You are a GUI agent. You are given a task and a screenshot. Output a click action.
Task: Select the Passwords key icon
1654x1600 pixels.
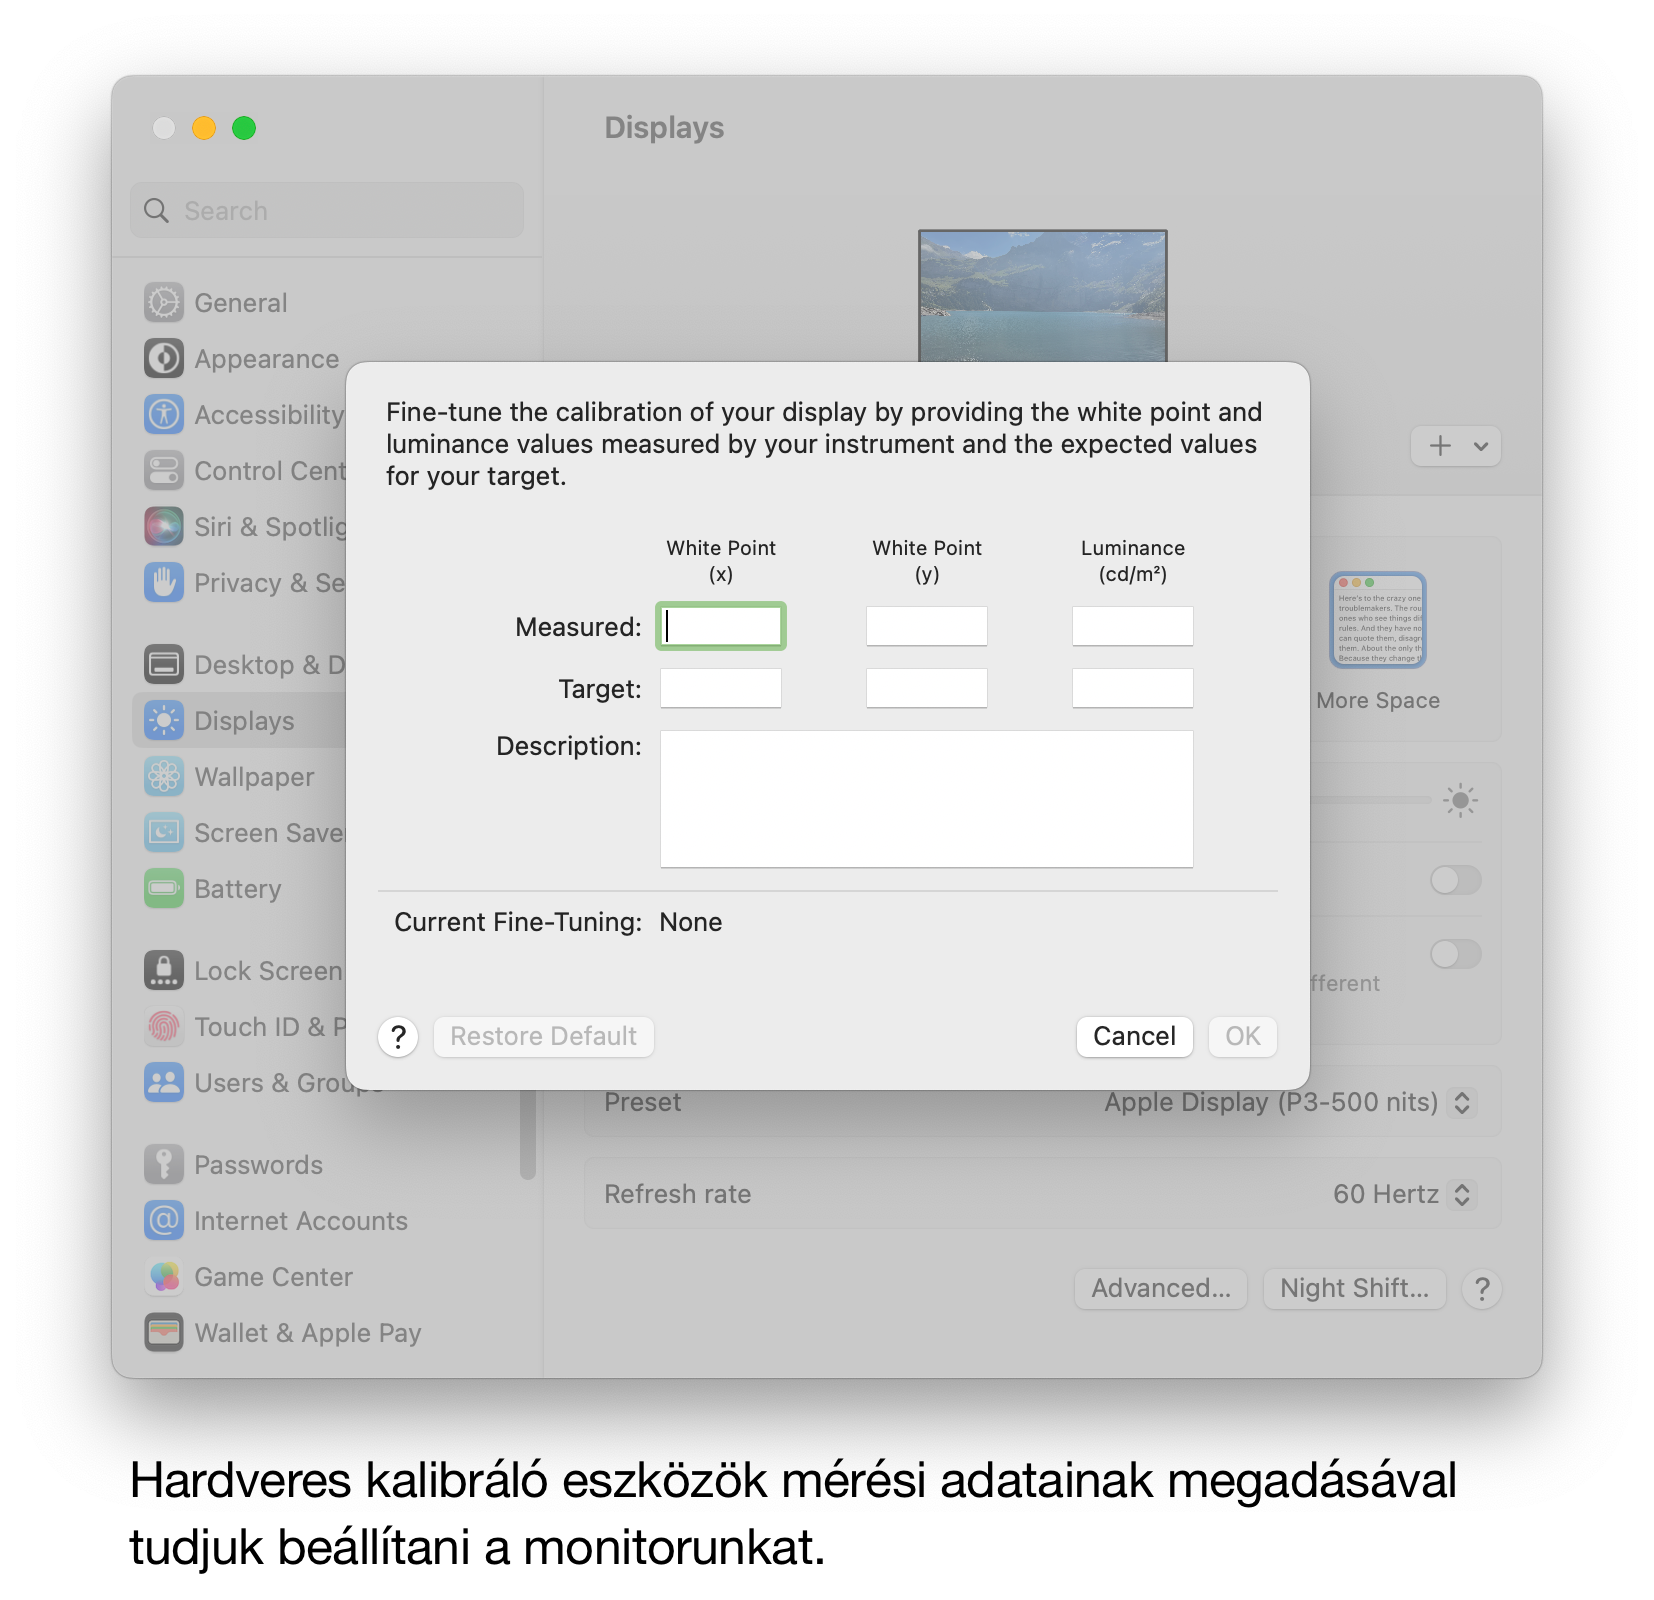click(164, 1164)
